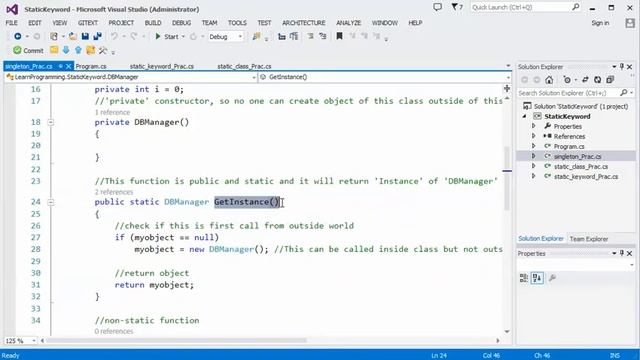This screenshot has width=640, height=360.
Task: Click the blue up-arrow Push icon
Action: pos(78,50)
